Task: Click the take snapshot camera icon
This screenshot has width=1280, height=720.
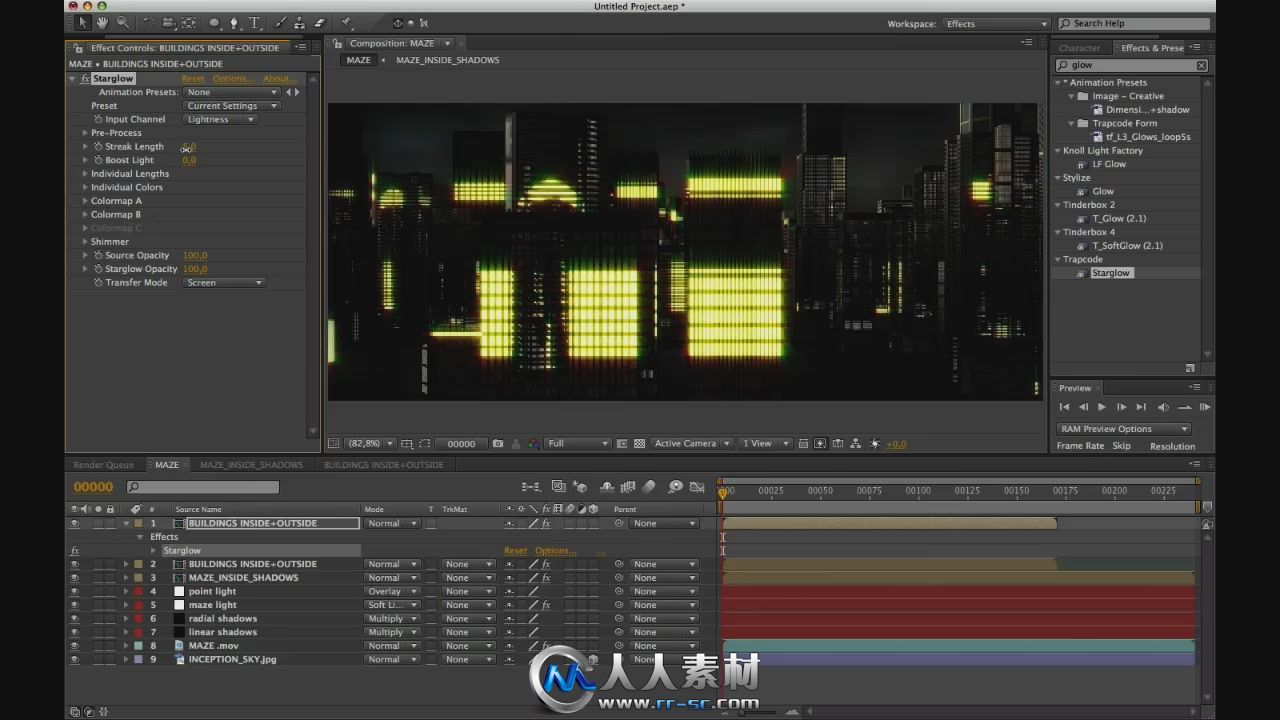Action: pos(498,443)
